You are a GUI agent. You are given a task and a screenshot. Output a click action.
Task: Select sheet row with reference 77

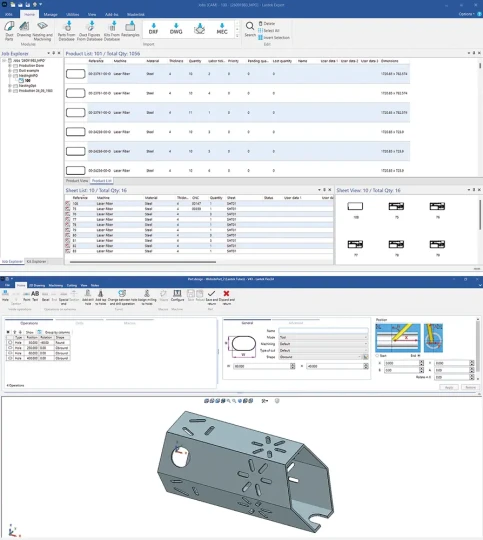point(199,219)
